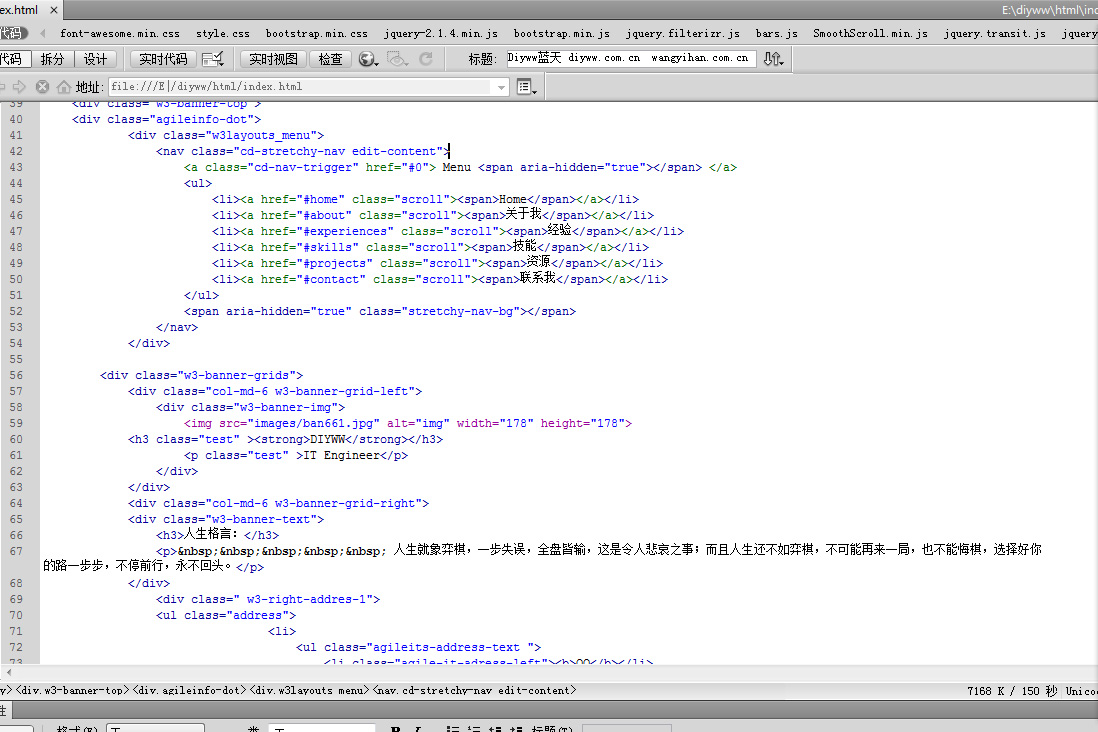
Task: Click the refresh design view icon
Action: tap(426, 60)
